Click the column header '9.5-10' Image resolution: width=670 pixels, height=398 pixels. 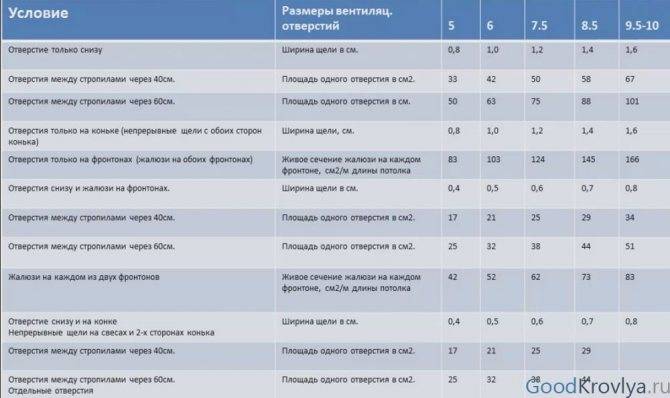pos(642,26)
